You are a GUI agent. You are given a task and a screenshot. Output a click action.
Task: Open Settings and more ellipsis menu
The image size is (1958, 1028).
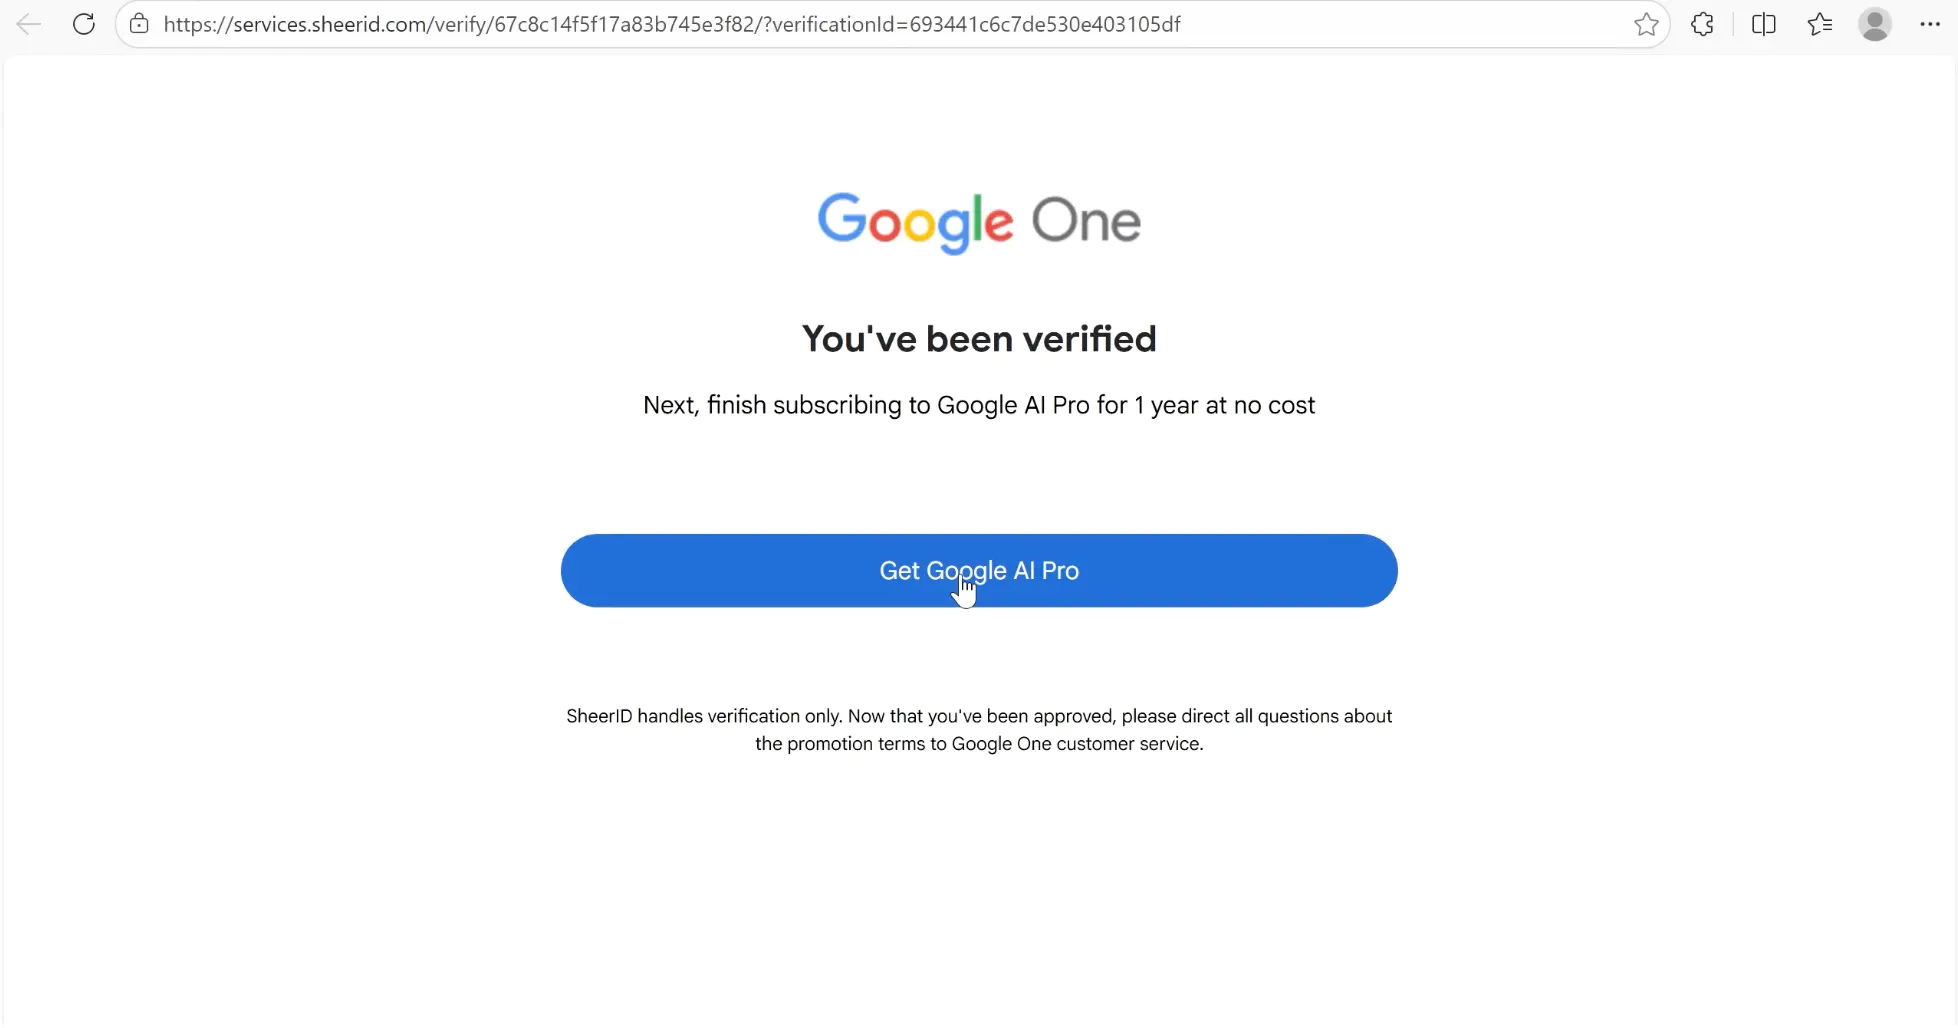tap(1930, 24)
